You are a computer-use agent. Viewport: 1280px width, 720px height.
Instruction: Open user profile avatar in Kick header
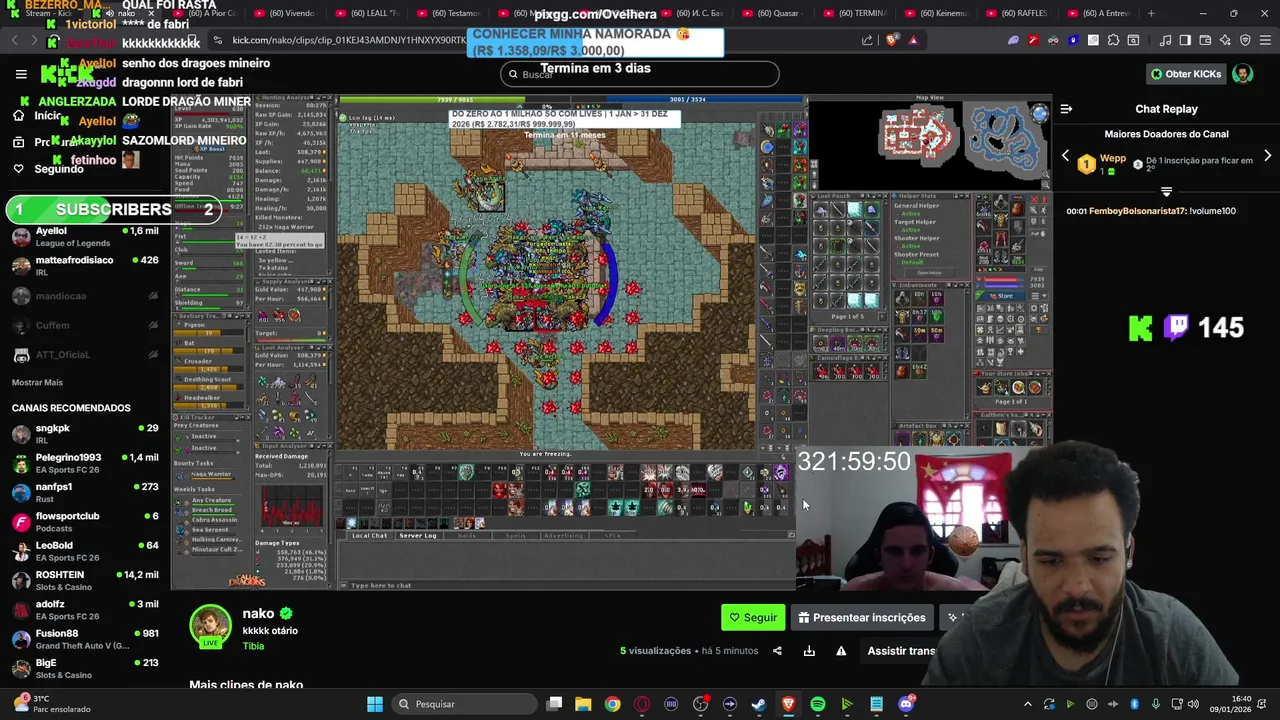pos(1242,74)
